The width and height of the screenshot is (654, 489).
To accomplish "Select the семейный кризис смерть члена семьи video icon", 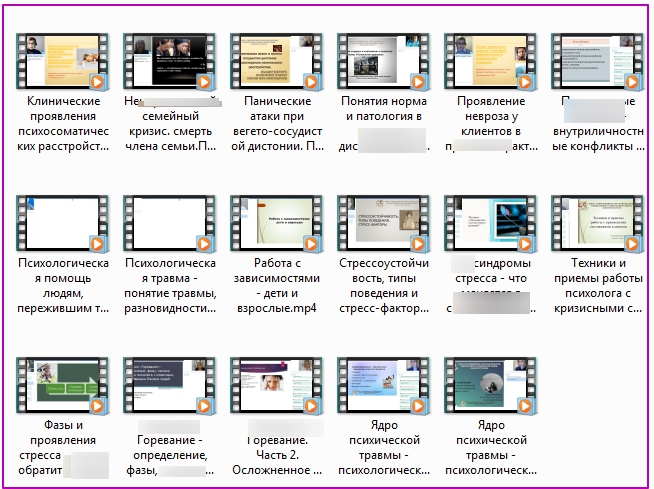I will coord(168,62).
